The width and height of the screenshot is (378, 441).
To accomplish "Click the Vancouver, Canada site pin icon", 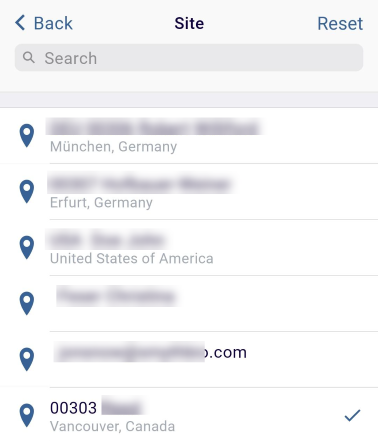I will (x=27, y=416).
